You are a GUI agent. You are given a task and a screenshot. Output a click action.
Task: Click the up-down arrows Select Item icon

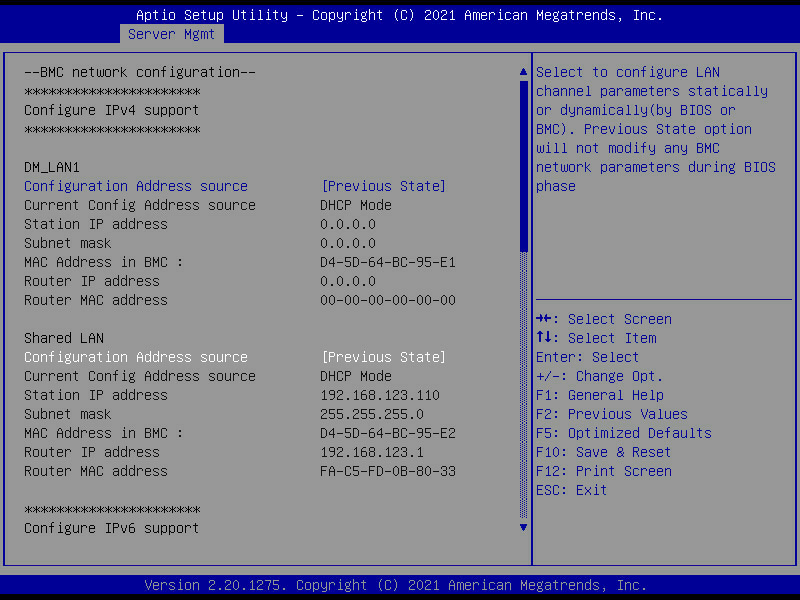point(545,338)
